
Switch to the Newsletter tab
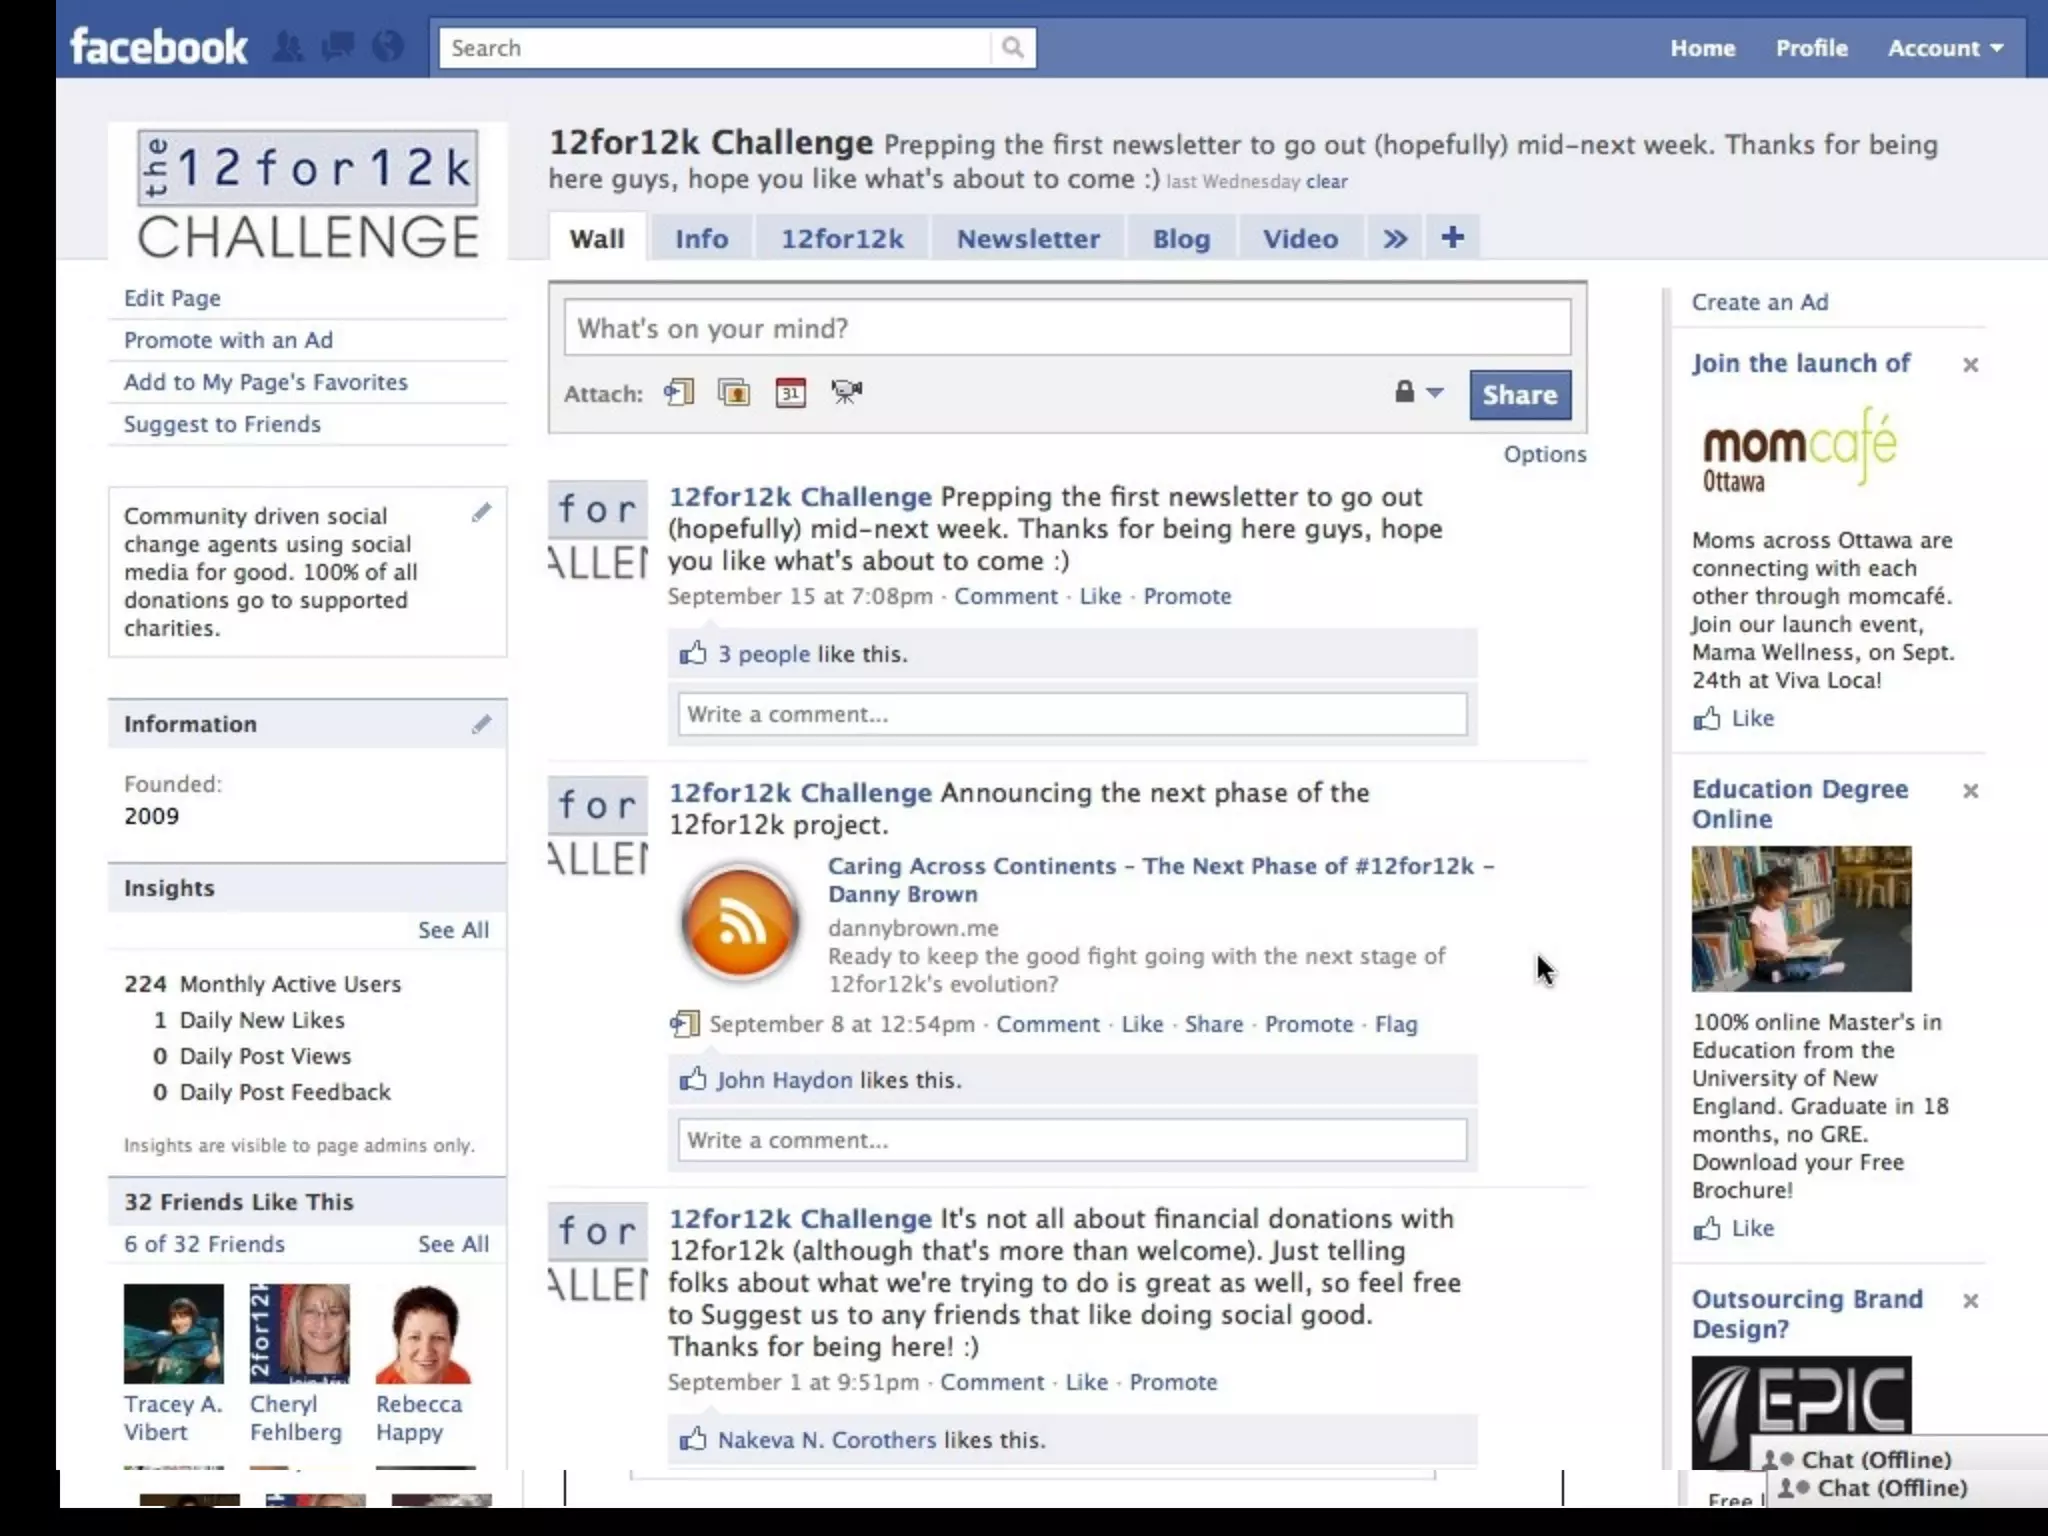pos(1028,239)
